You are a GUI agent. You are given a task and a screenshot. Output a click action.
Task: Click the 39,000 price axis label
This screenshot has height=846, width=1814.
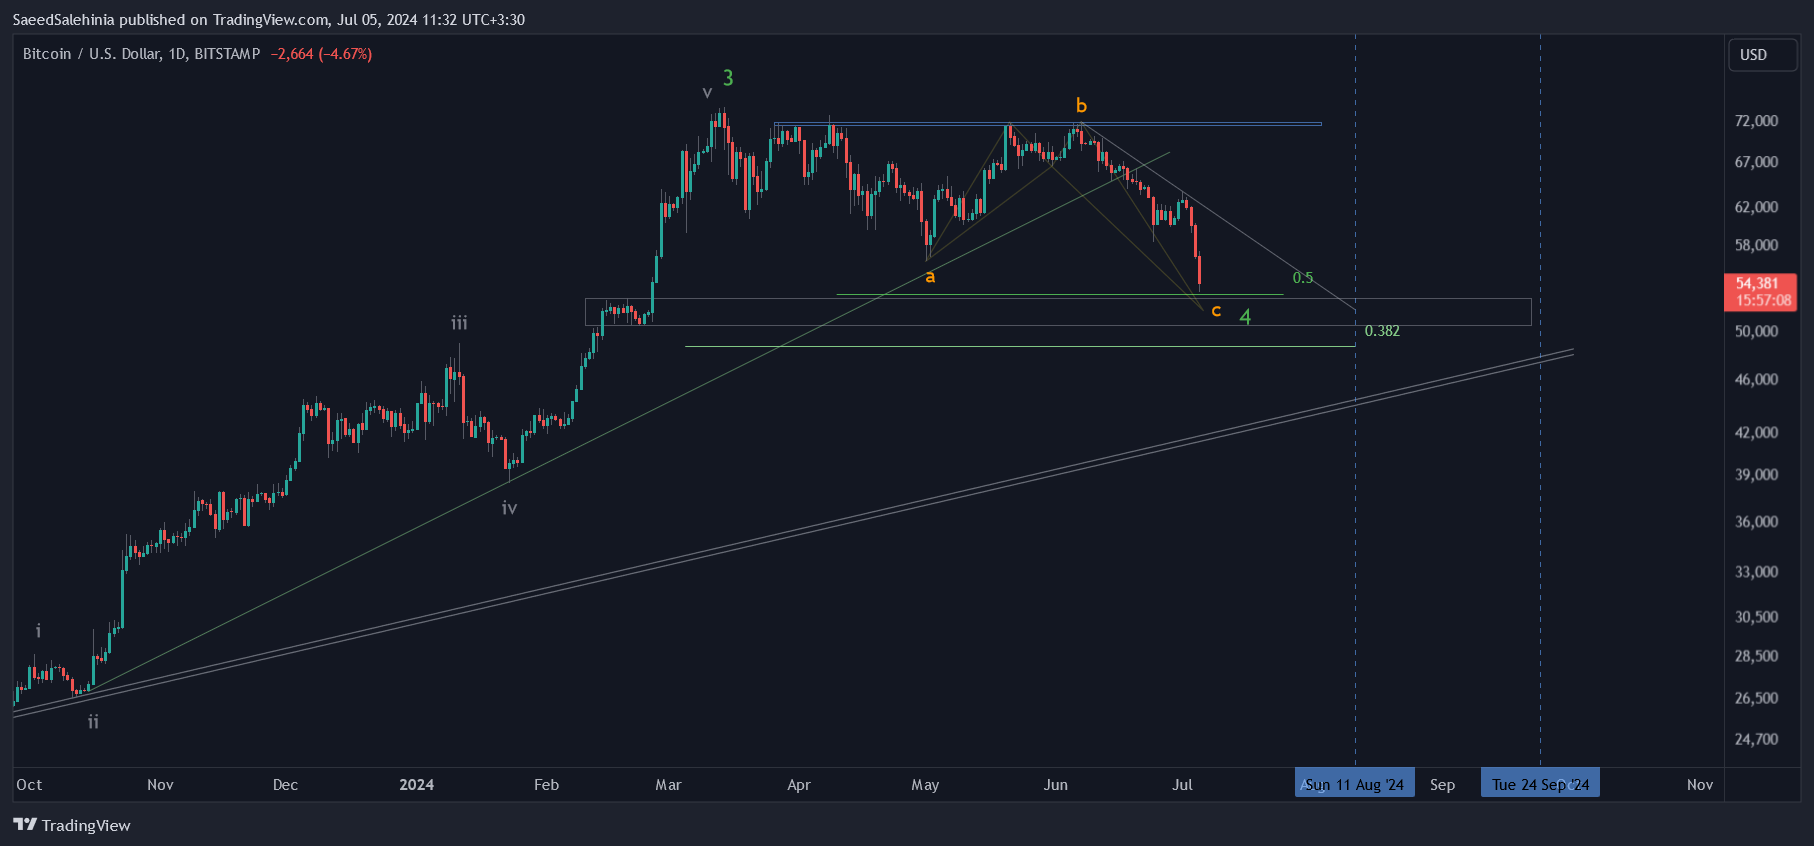(x=1756, y=475)
